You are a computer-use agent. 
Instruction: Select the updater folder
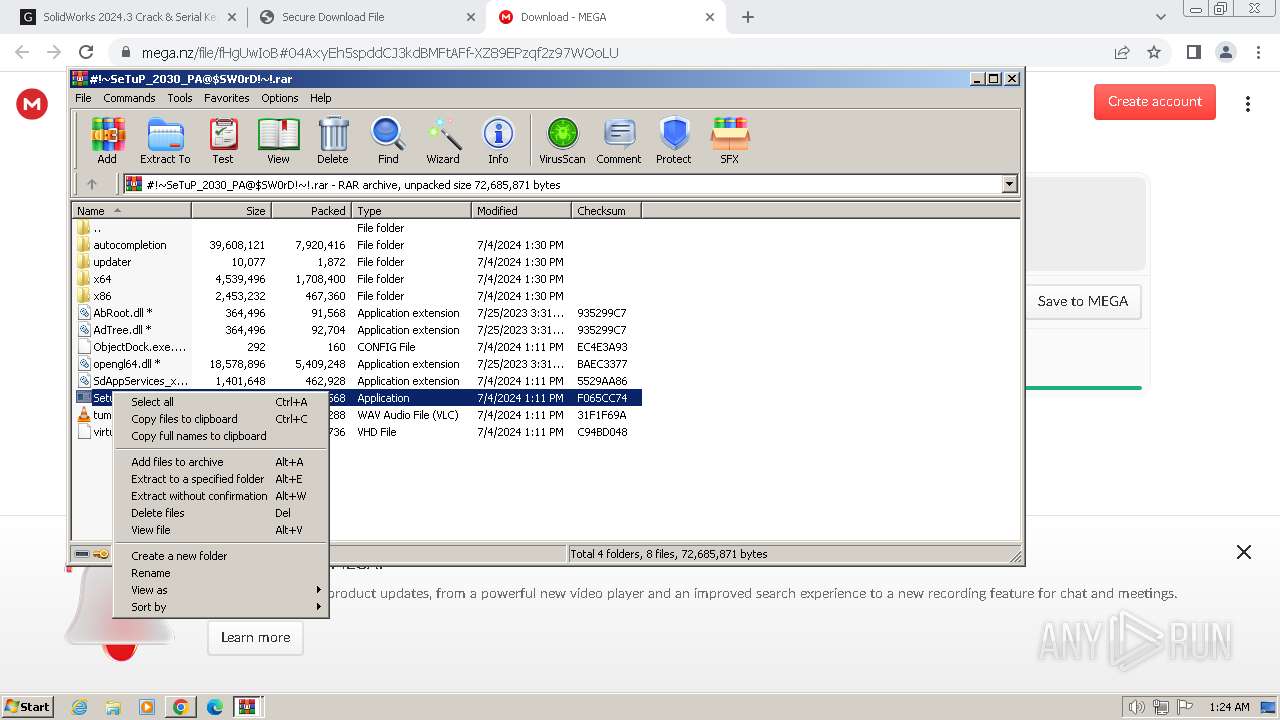click(x=112, y=262)
